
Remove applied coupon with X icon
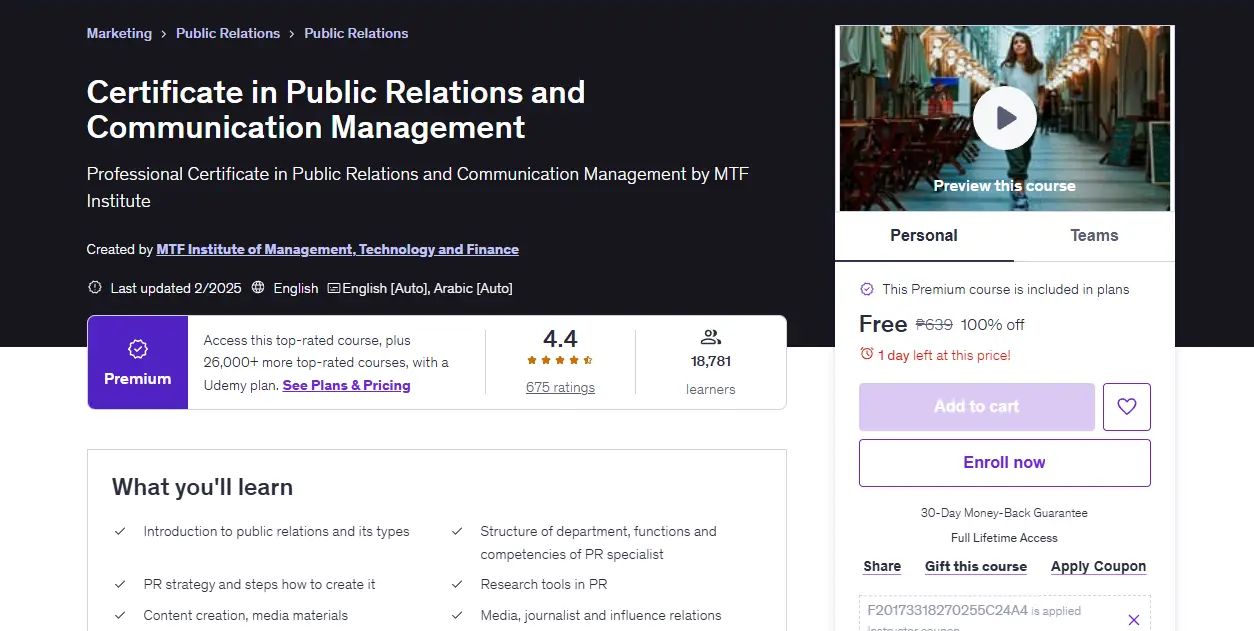point(1134,620)
